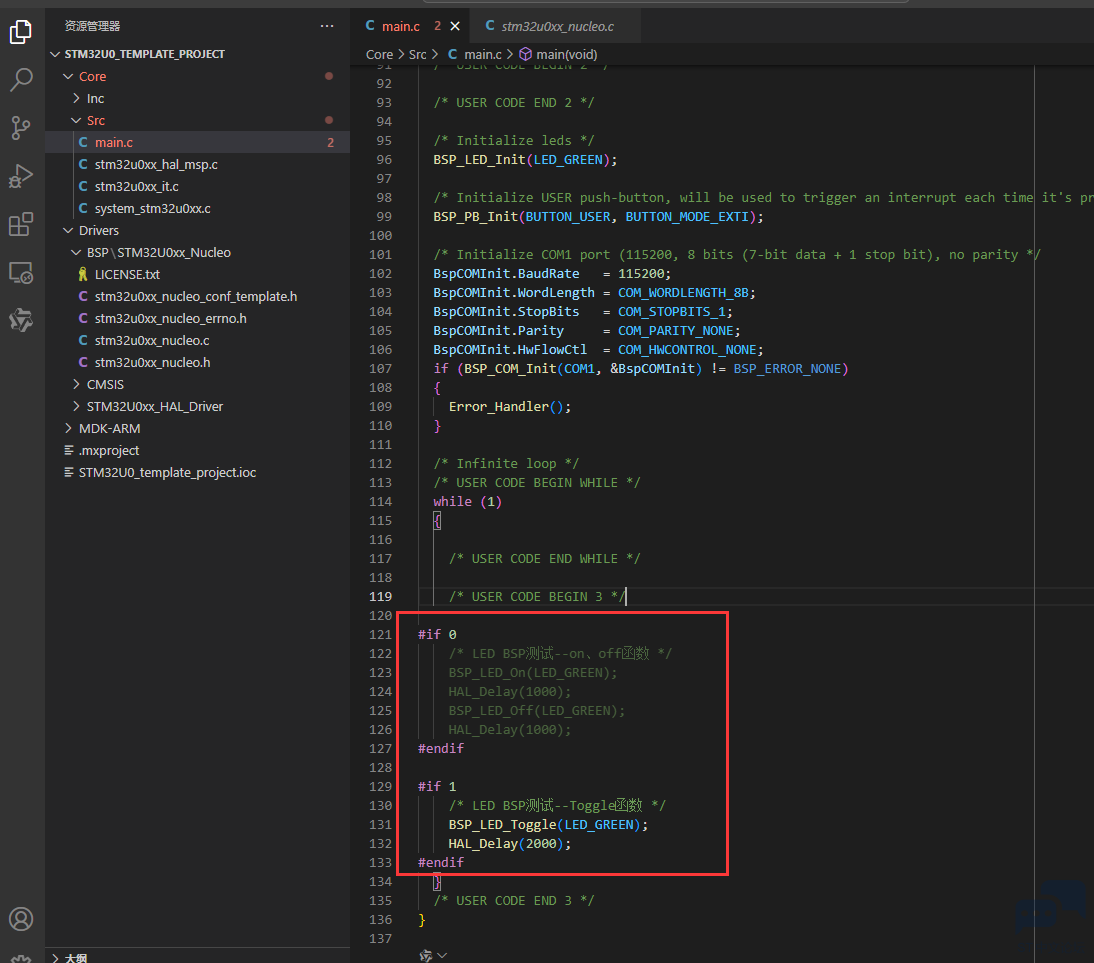Screen dimensions: 1094x963
Task: Switch to stm32u0xx_nucleo.c tab
Action: coord(550,26)
